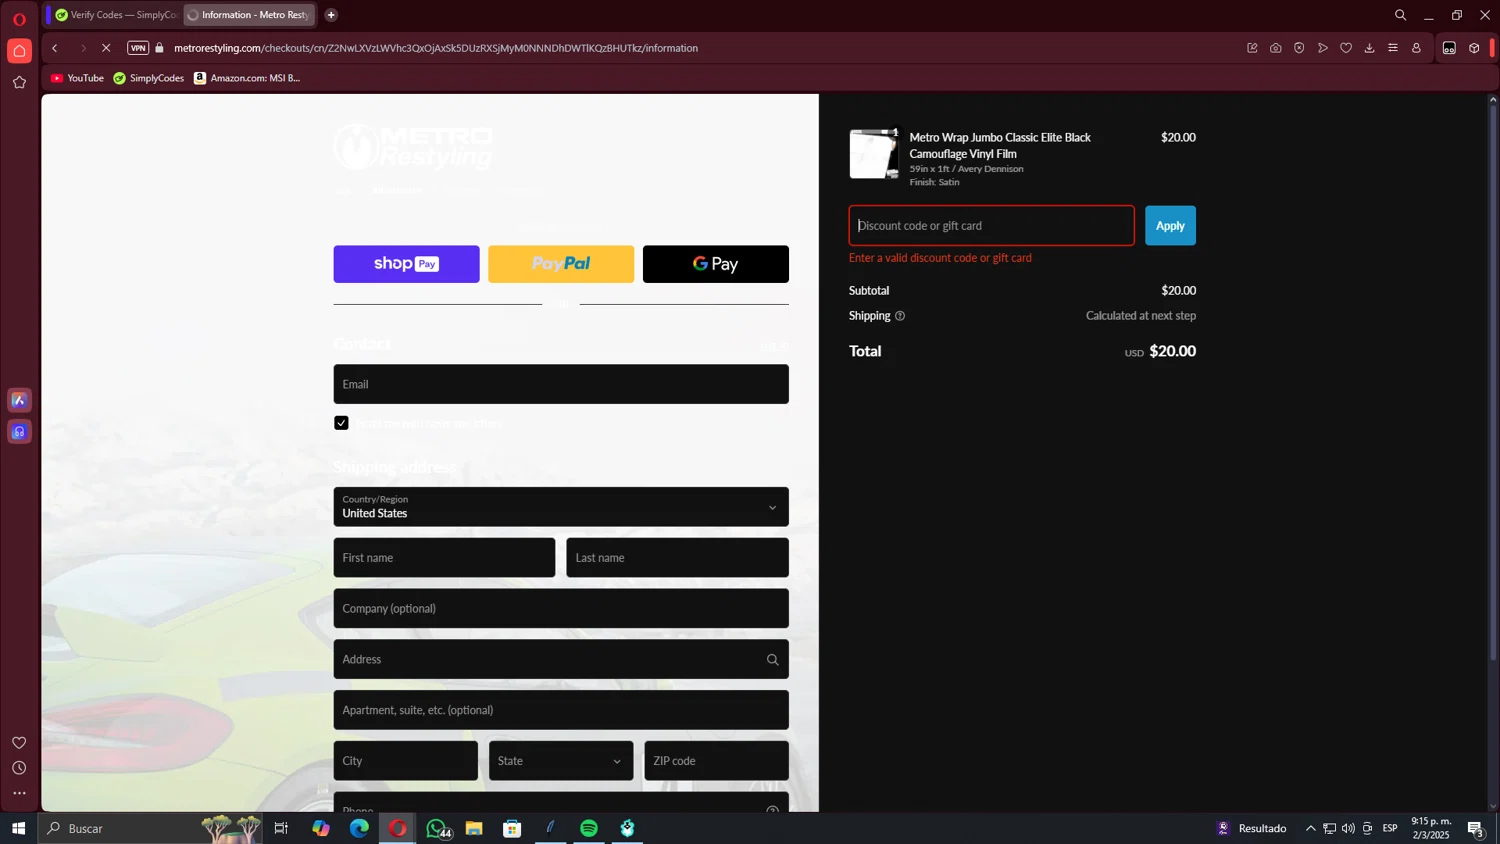Open the ad blocker shield icon
1500x844 pixels.
pos(1299,48)
